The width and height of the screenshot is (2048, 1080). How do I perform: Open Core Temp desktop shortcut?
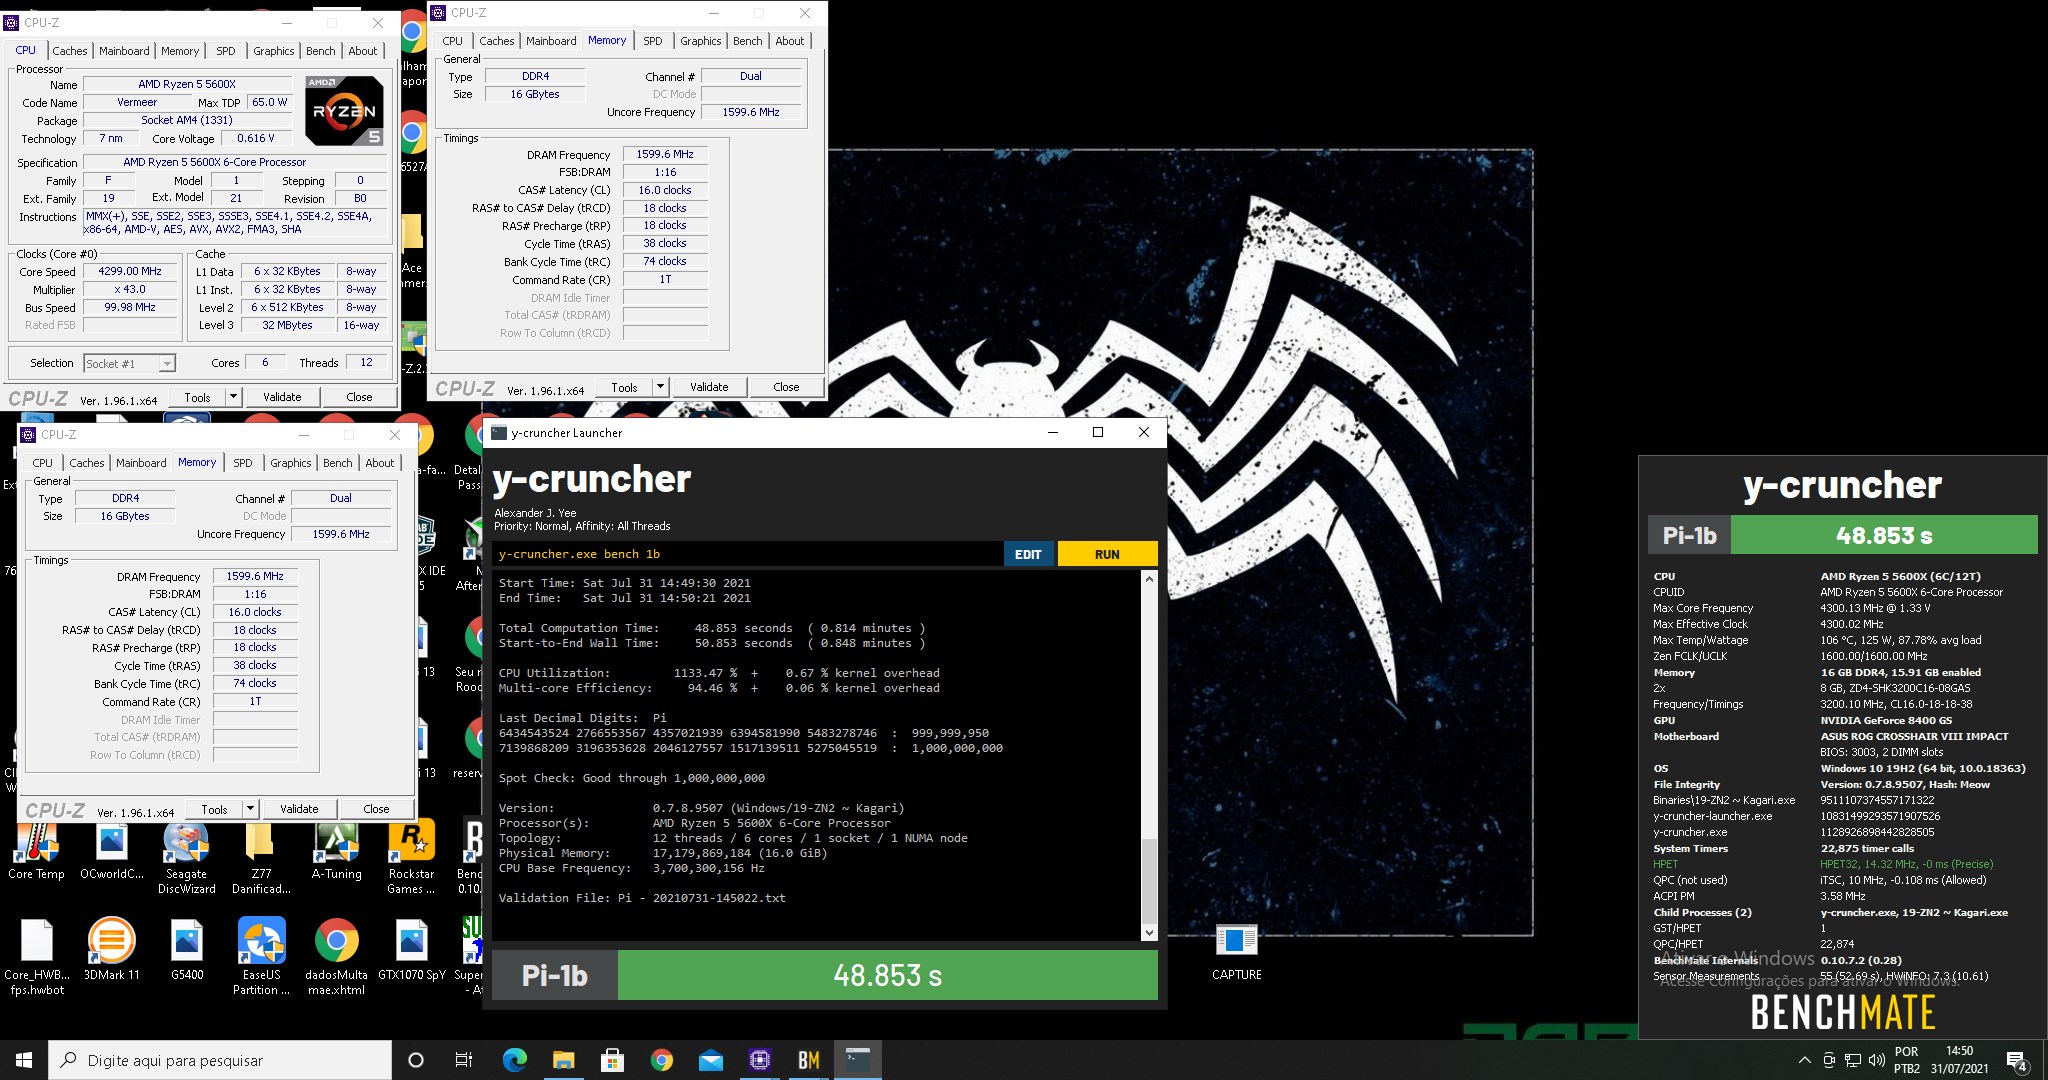click(x=36, y=851)
